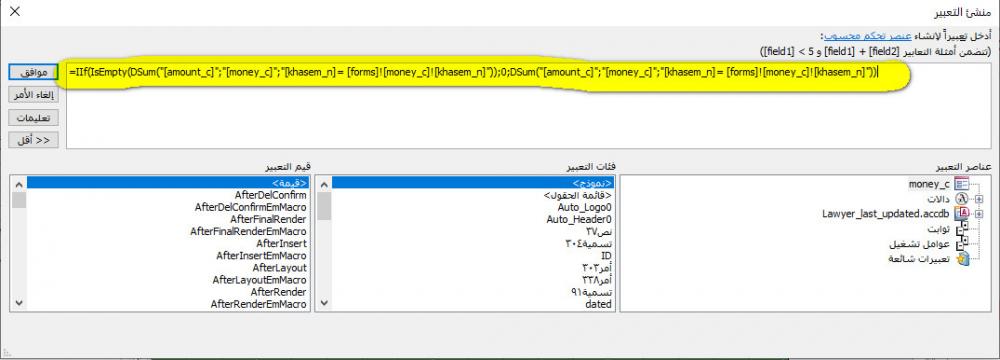Select <قيمة> in expression values list
The height and width of the screenshot is (360, 1000).
point(168,183)
